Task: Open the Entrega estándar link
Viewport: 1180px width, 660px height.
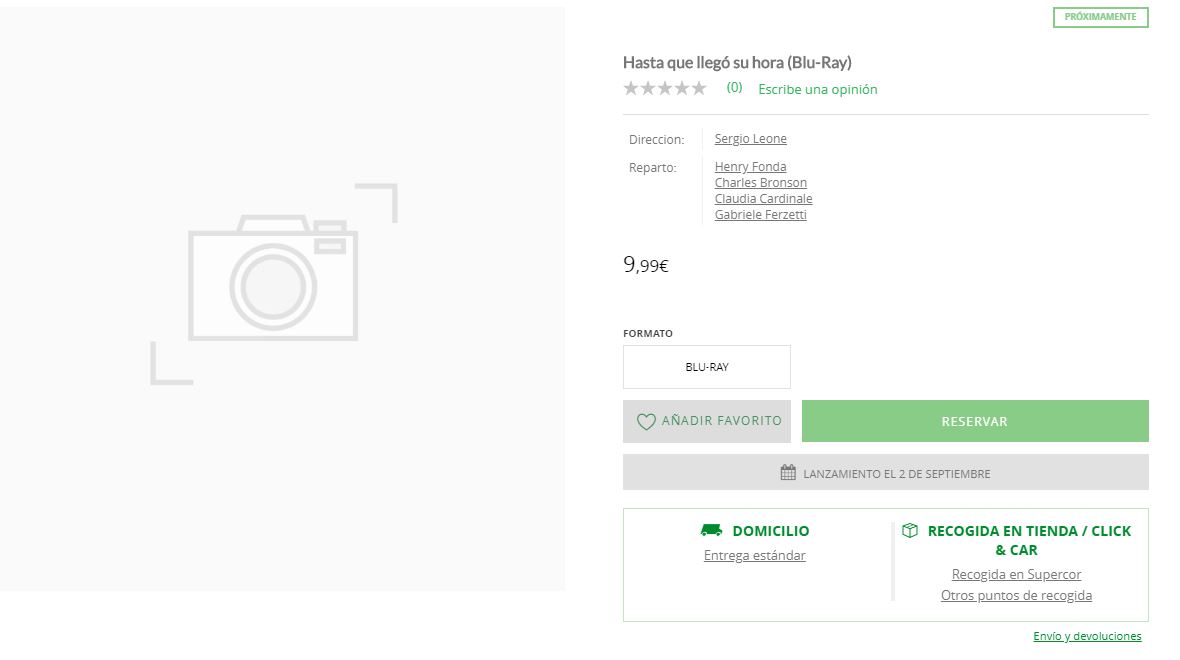Action: (x=754, y=555)
